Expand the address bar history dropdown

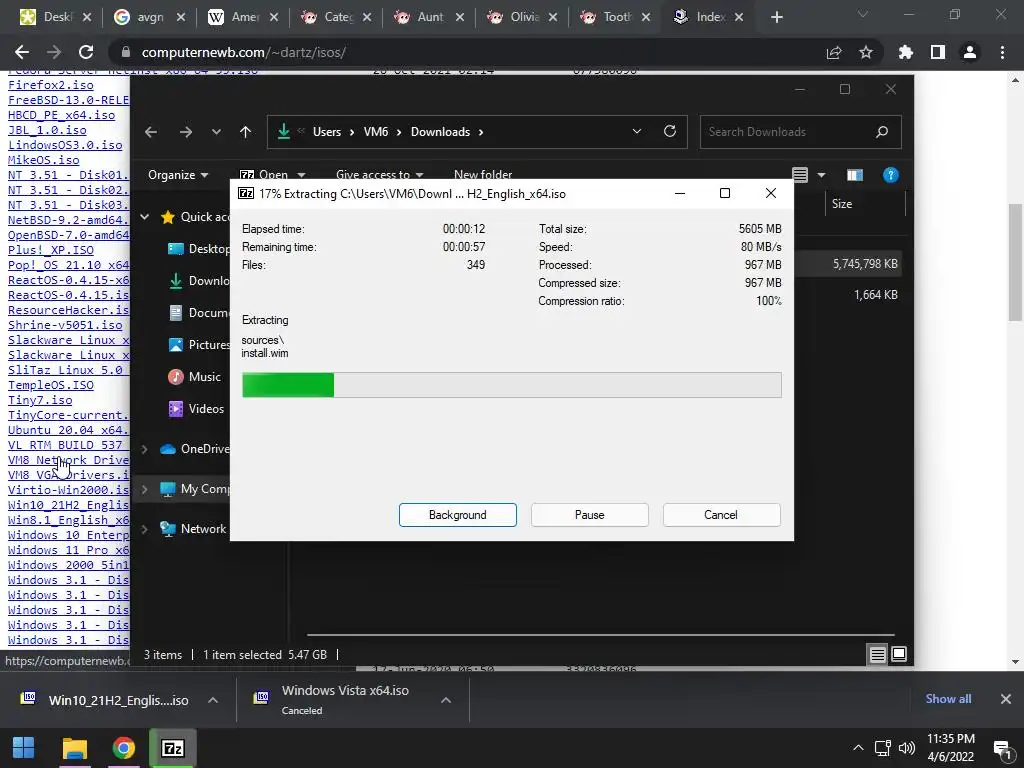(637, 131)
